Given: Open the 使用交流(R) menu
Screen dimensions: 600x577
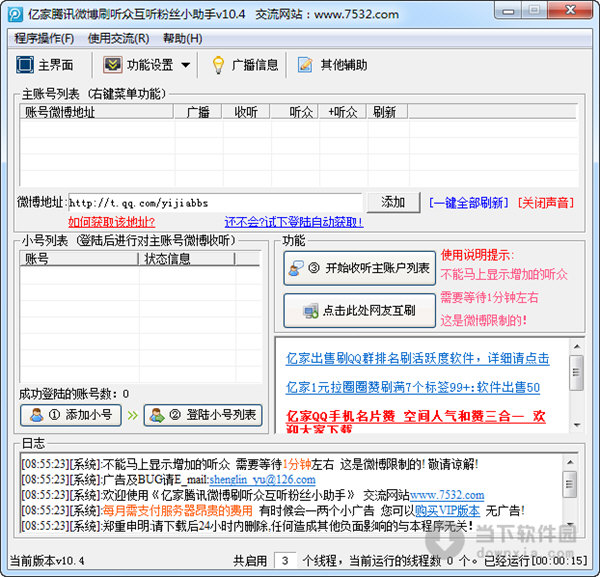Looking at the screenshot, I should tap(118, 38).
